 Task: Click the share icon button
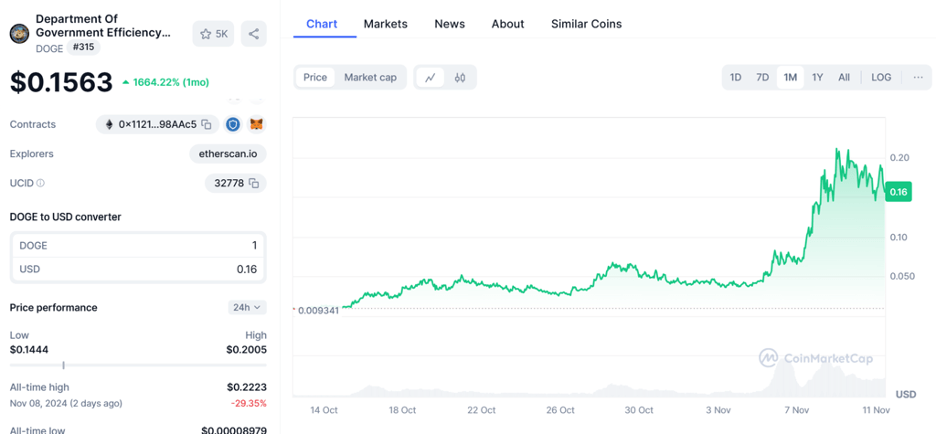(254, 34)
